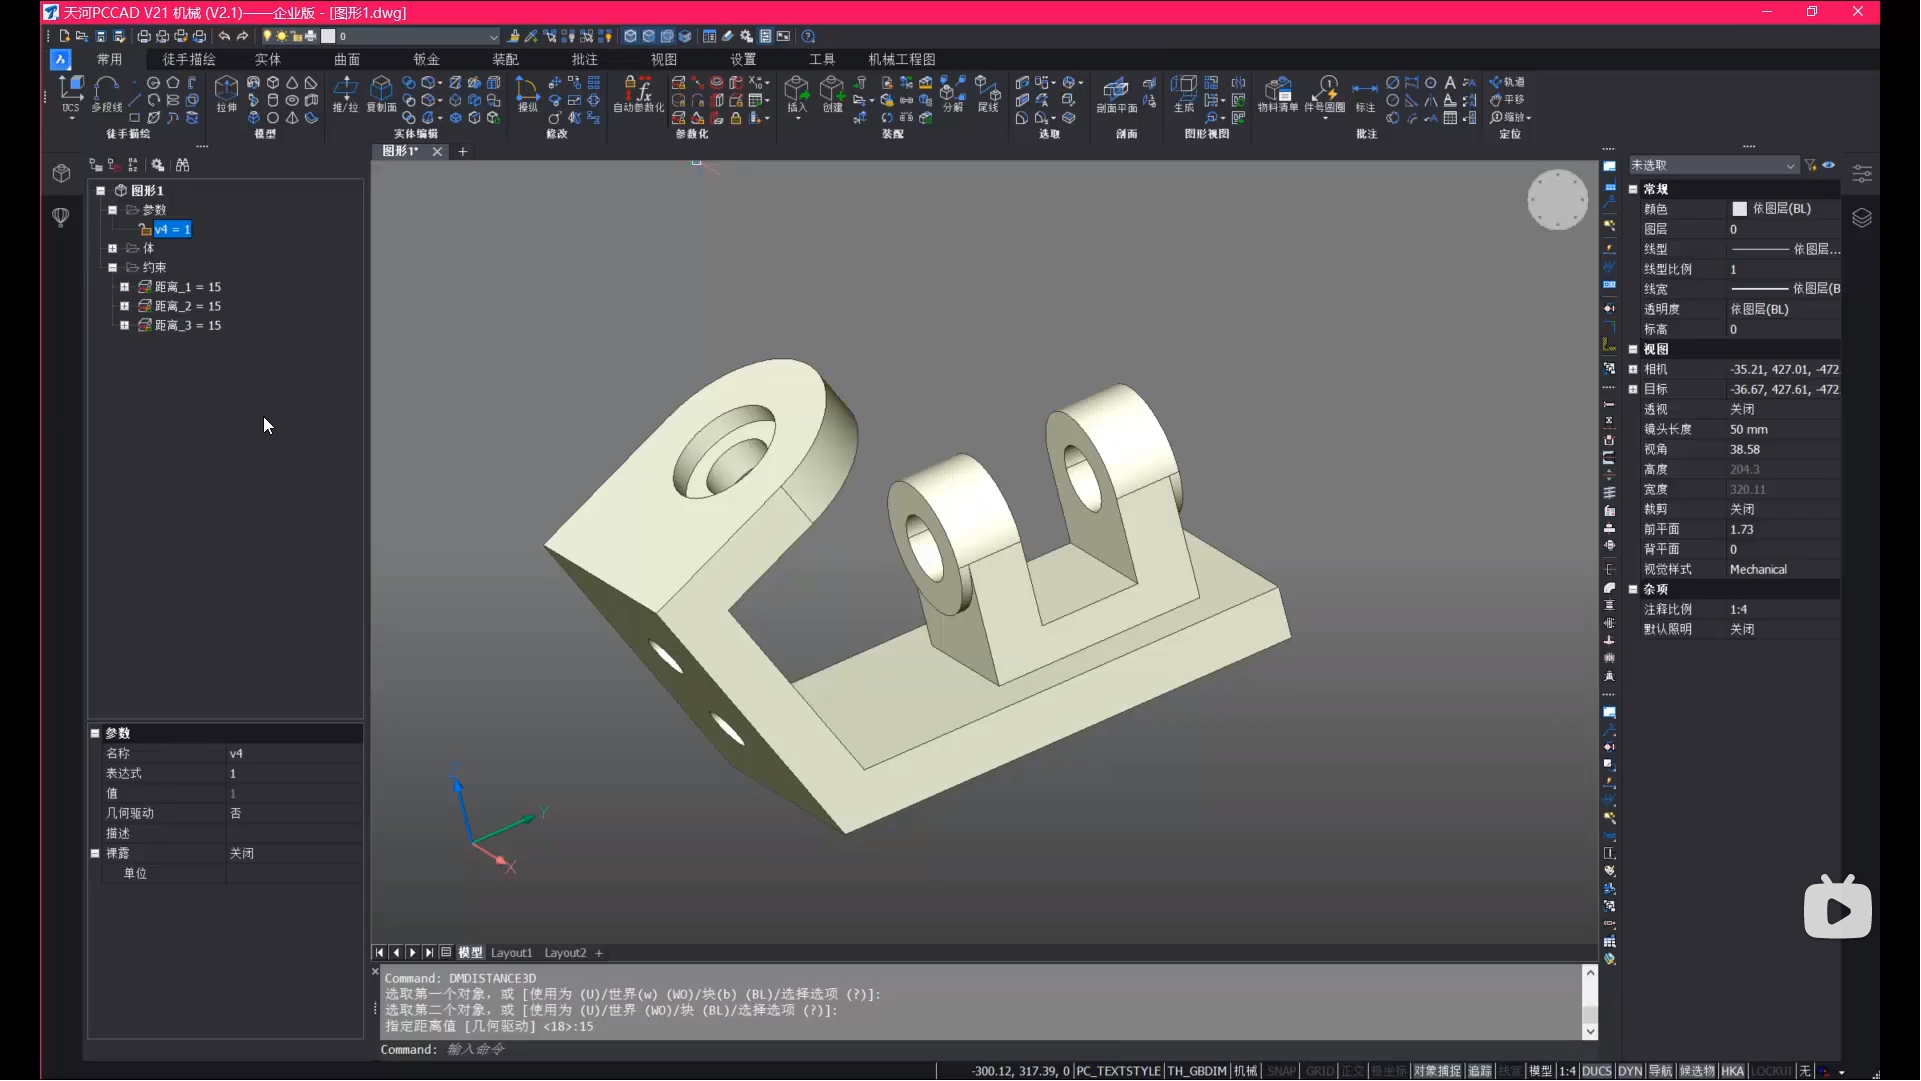Select the 多段线 polyline tool
Viewport: 1921px width, 1081px height.
106,93
